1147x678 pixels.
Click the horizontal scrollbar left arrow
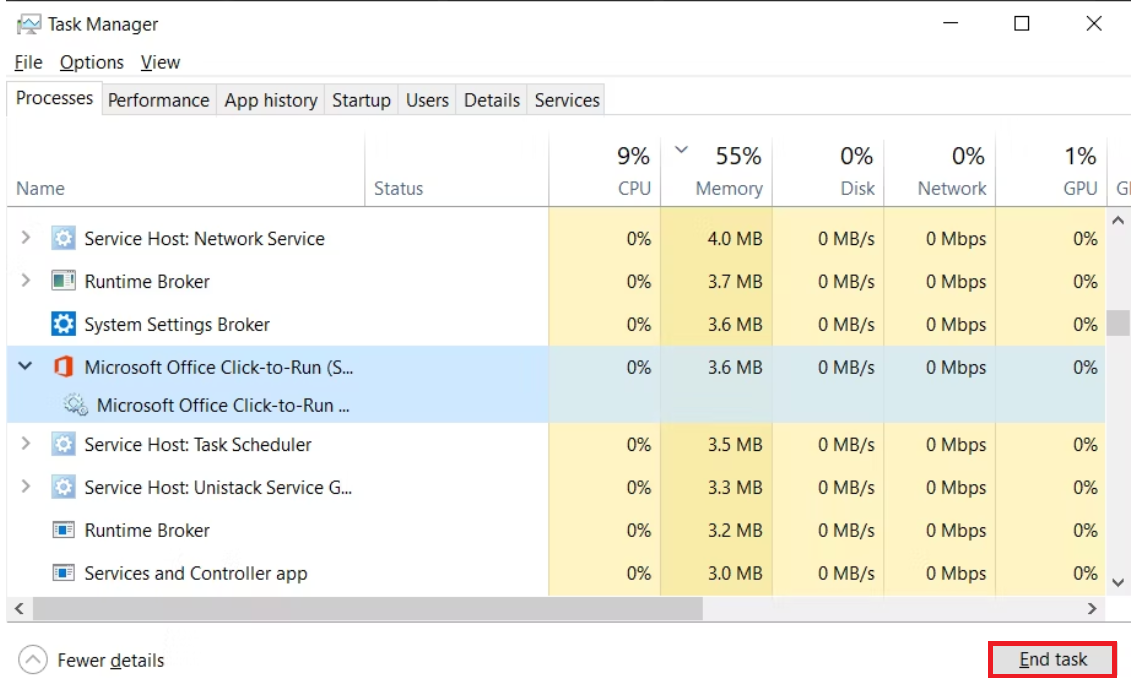(20, 609)
